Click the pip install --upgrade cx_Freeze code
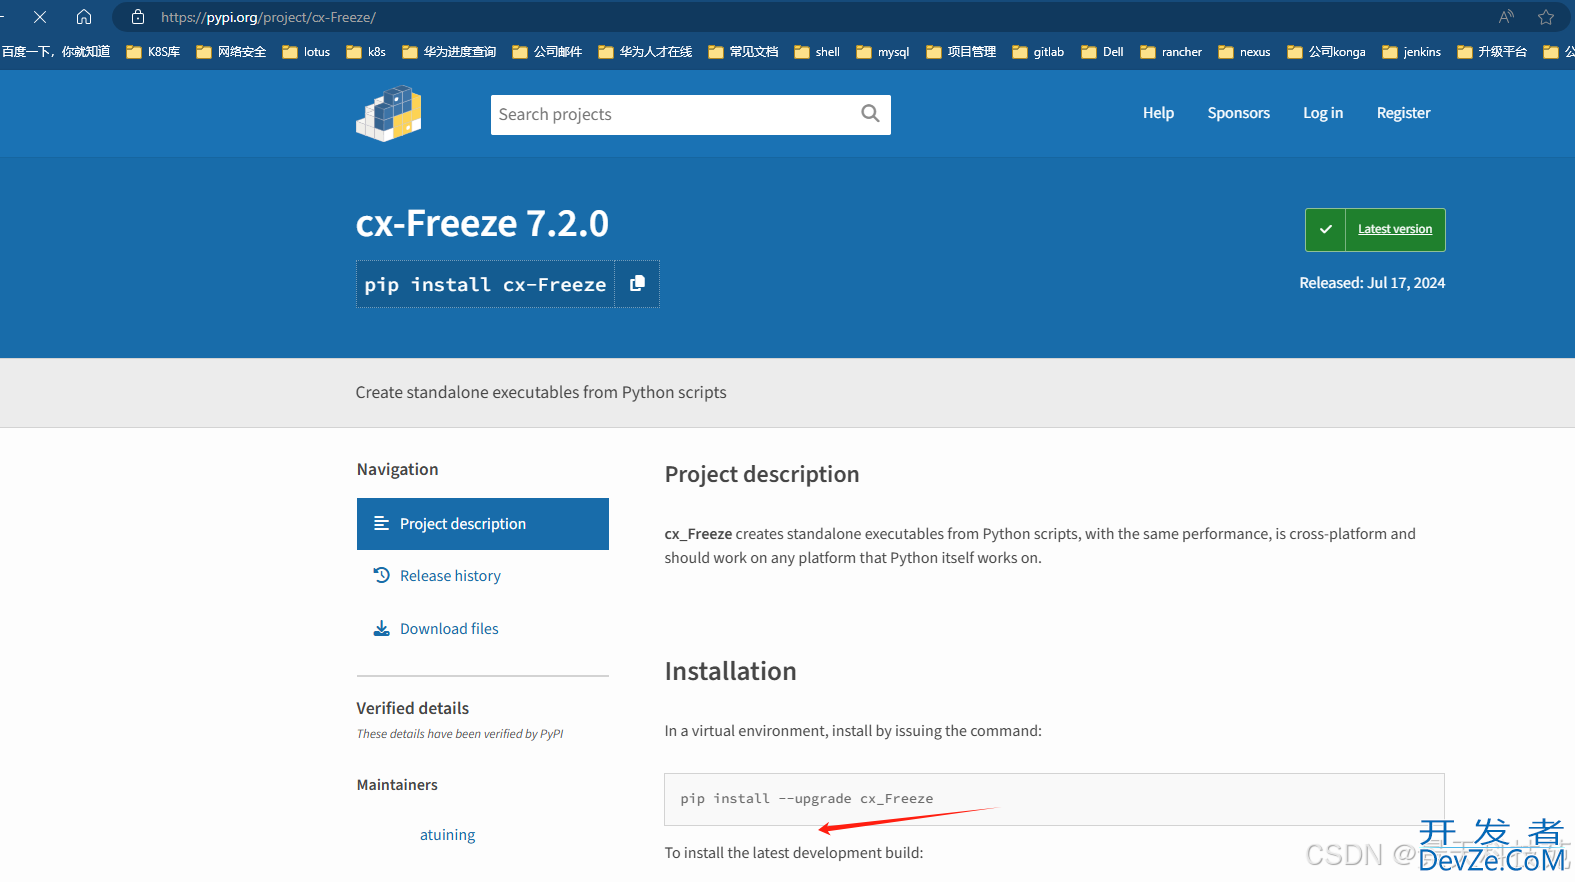This screenshot has width=1575, height=882. coord(807,798)
